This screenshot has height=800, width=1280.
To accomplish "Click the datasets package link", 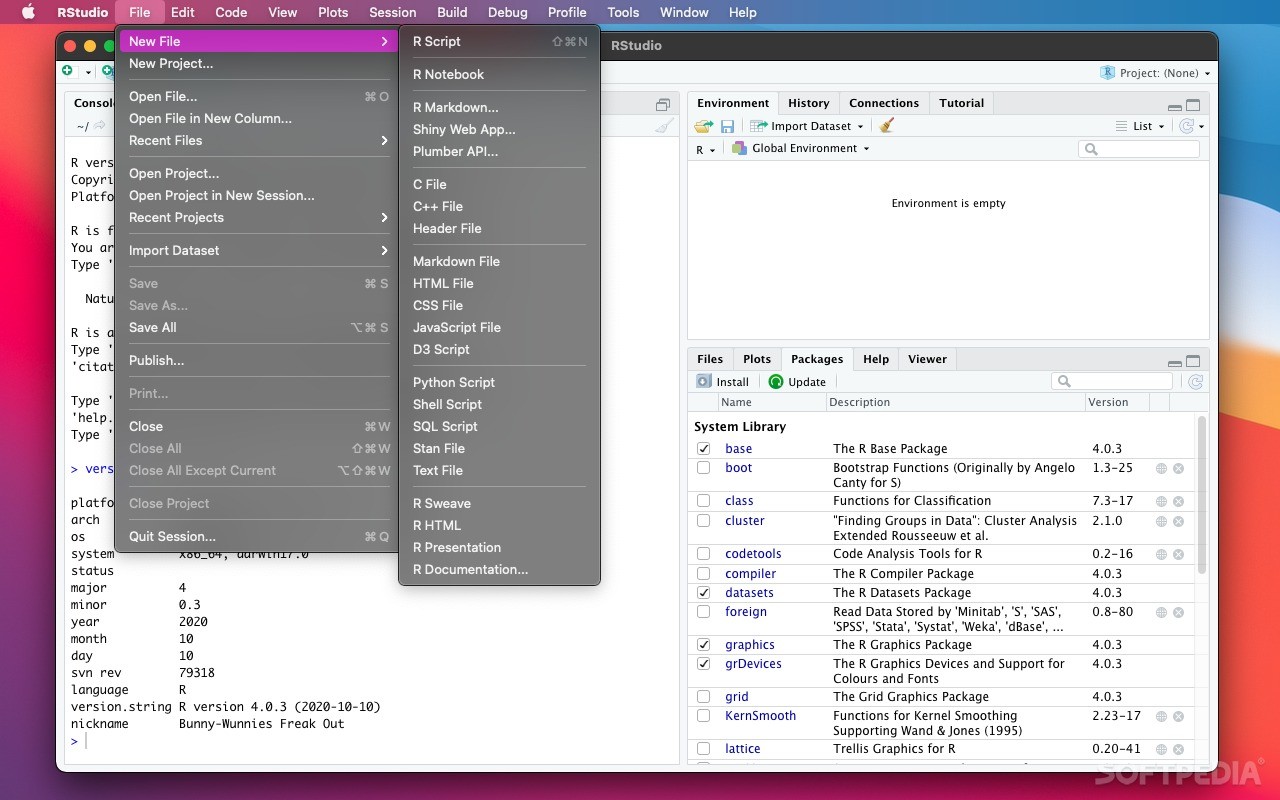I will click(x=750, y=593).
